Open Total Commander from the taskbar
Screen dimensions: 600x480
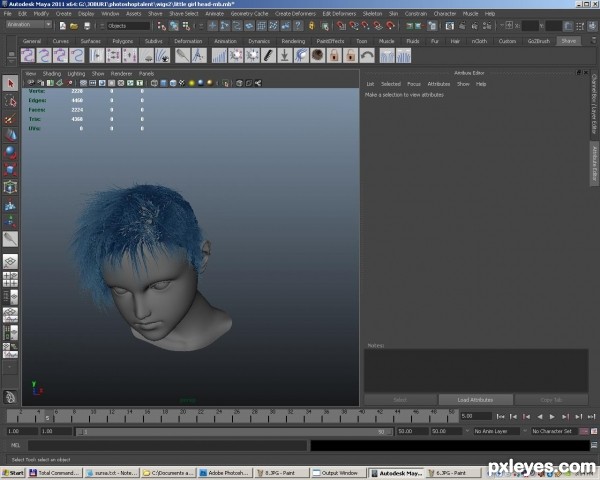pos(55,473)
